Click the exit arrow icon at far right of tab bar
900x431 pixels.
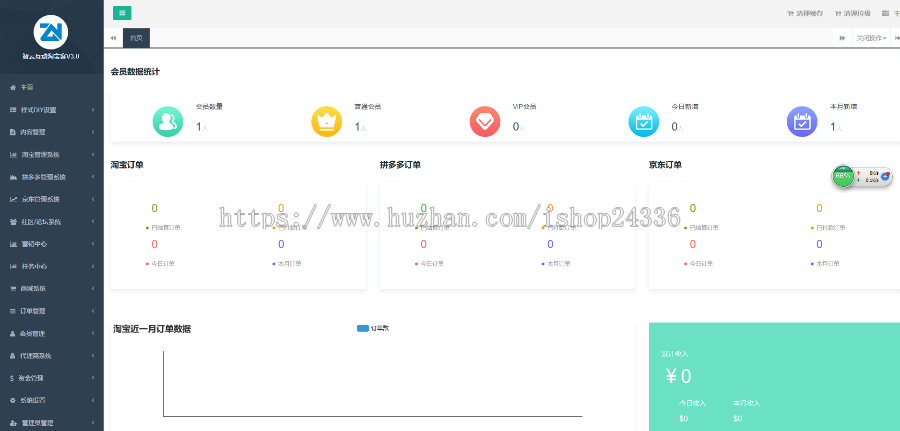(x=897, y=38)
